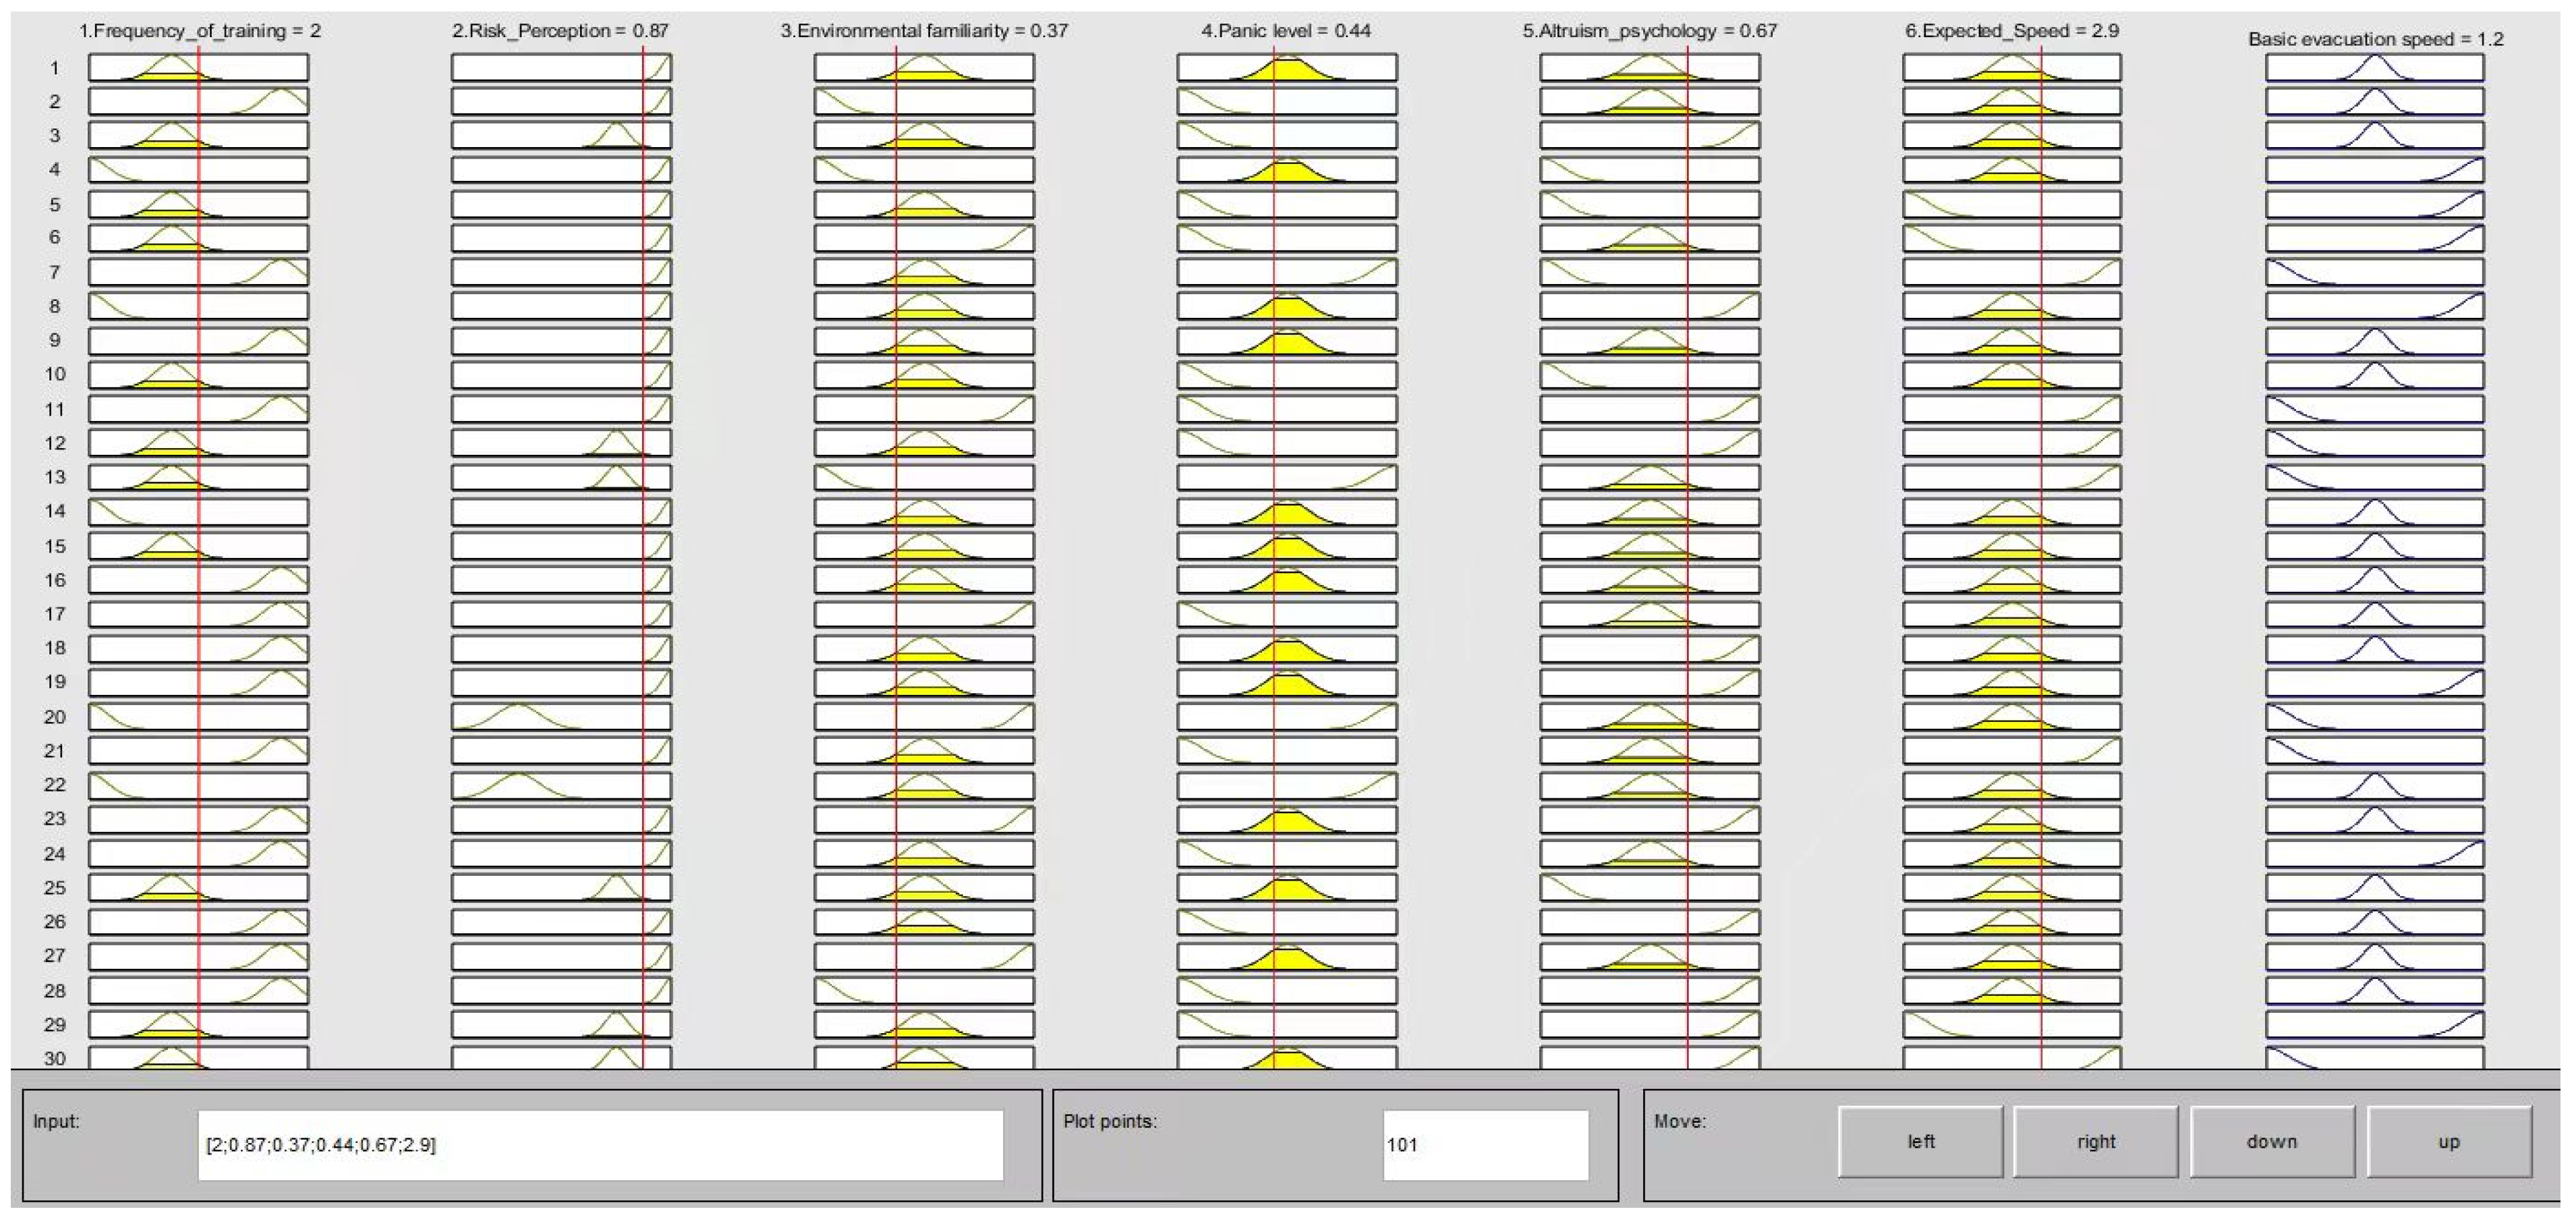Click Panic level plot in rule 7

[1286, 272]
